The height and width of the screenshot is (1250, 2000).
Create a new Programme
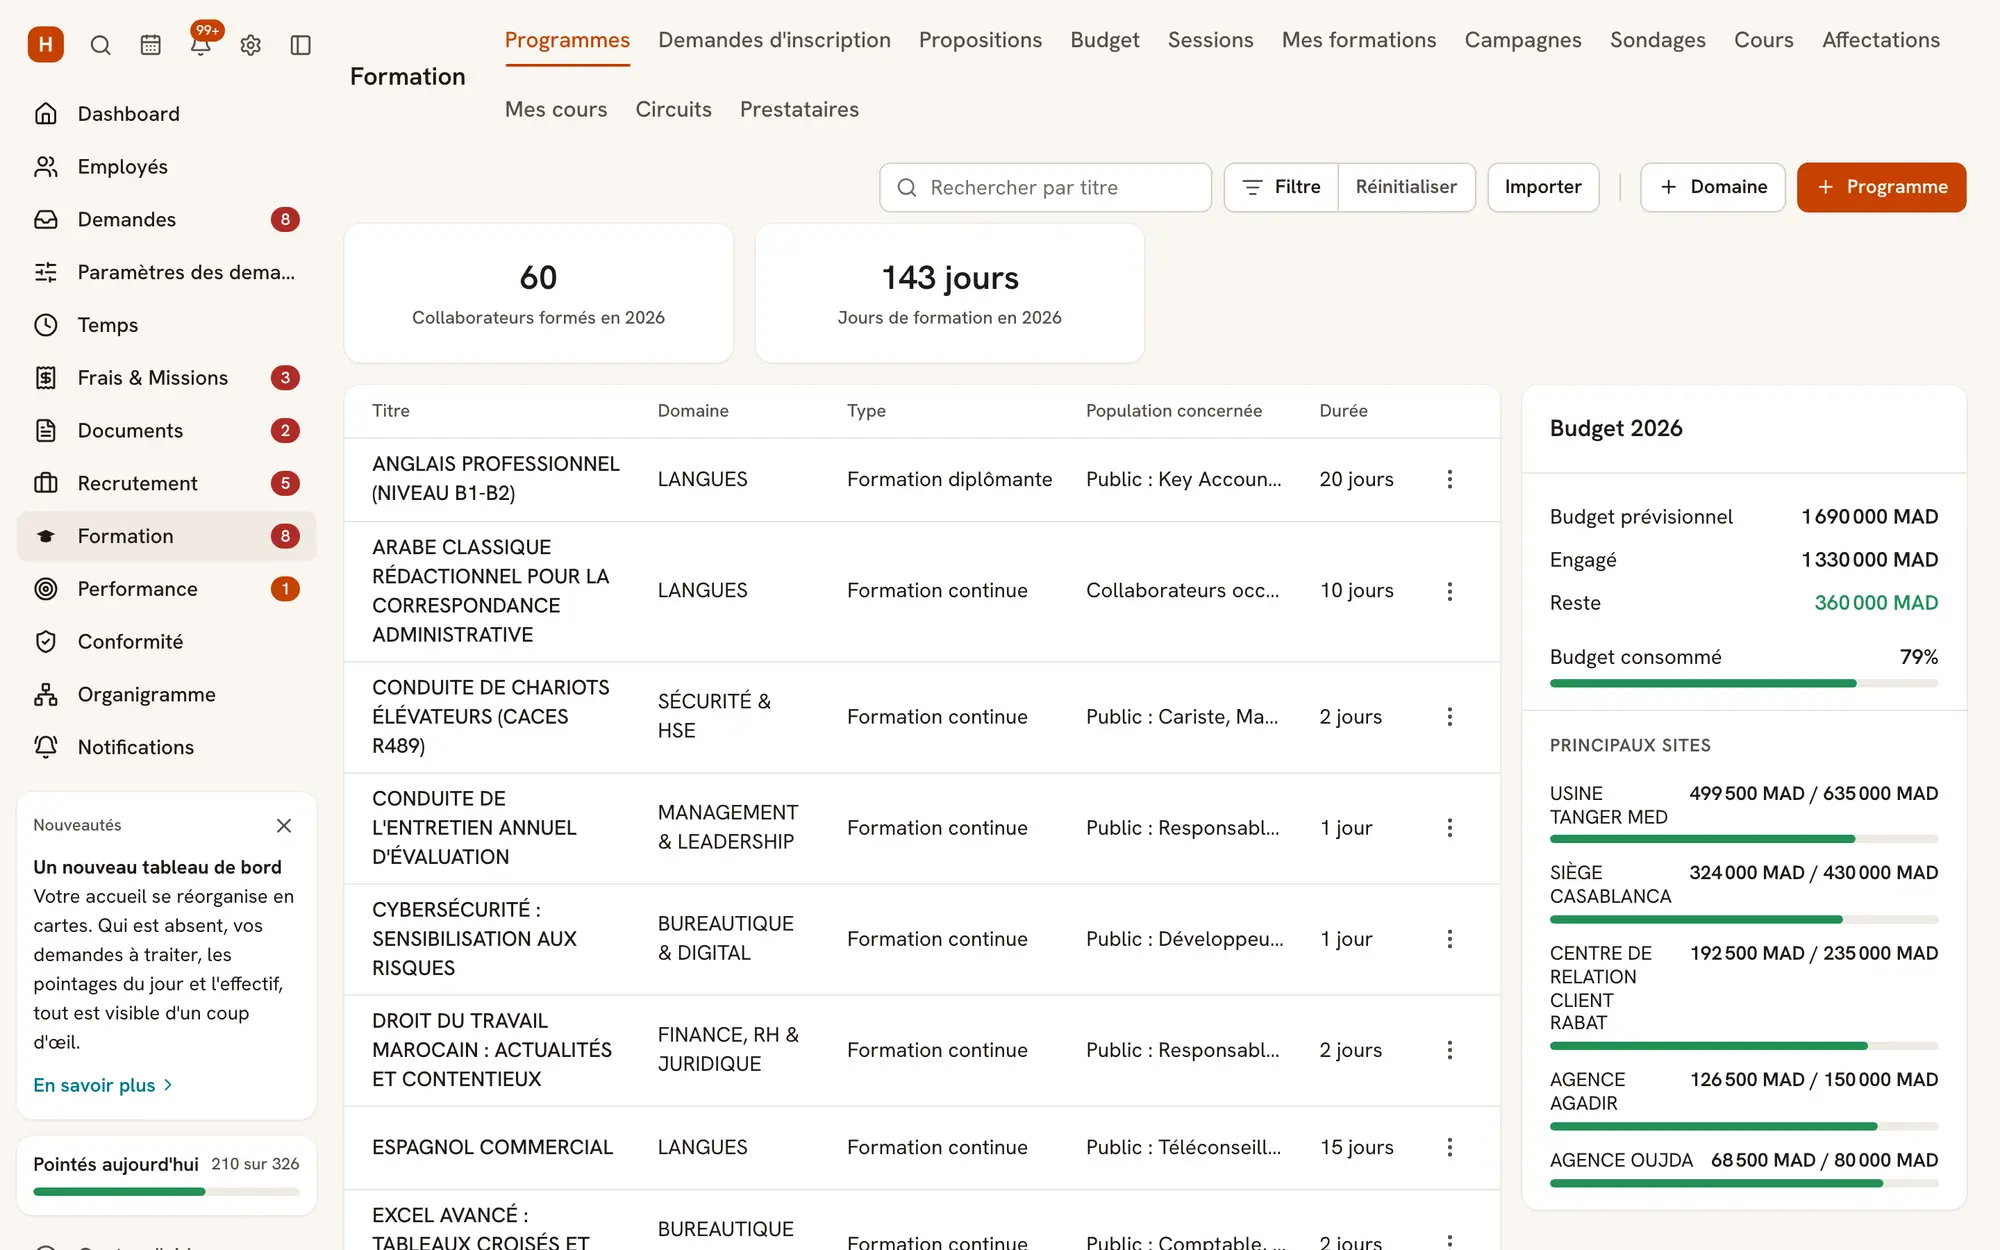click(x=1881, y=188)
